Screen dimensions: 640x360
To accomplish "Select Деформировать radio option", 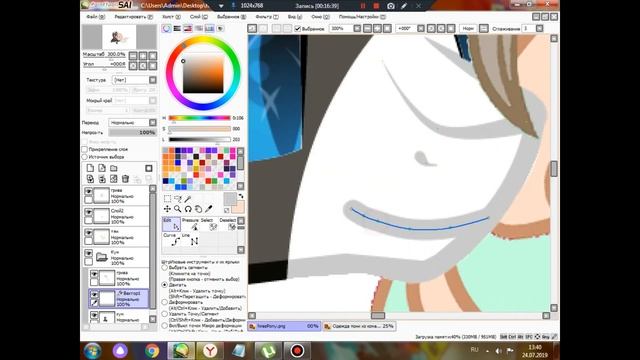I will pyautogui.click(x=165, y=302).
